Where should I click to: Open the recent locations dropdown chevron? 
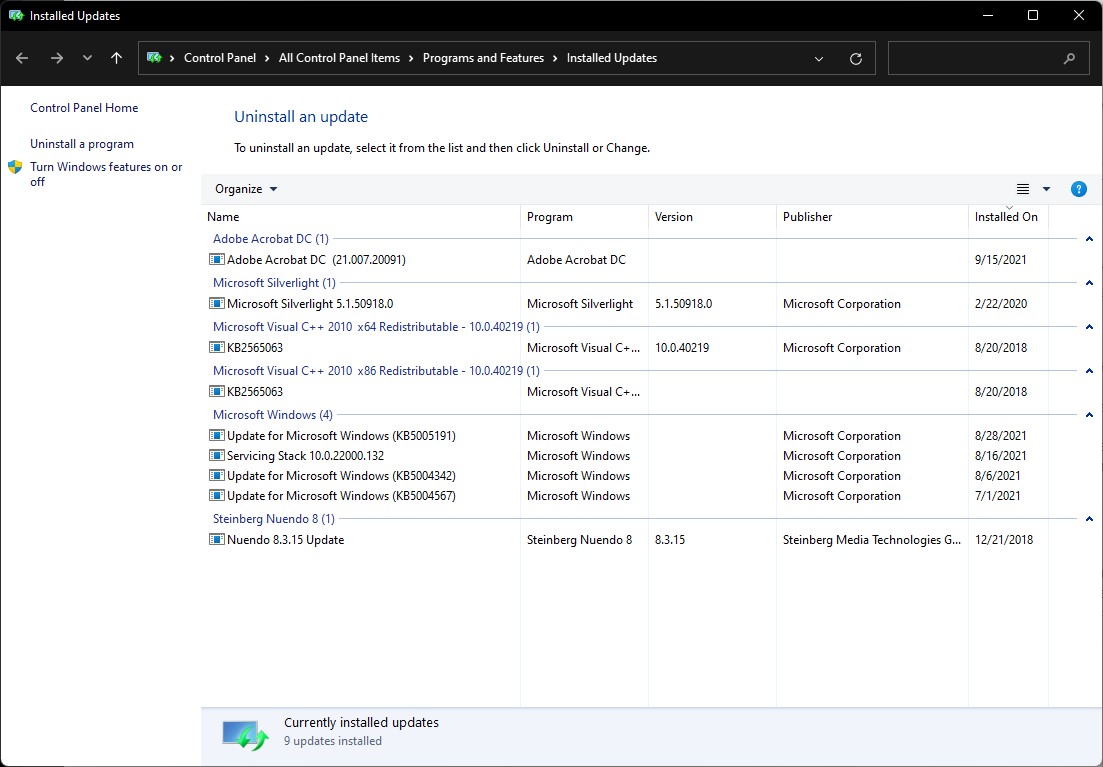point(87,58)
